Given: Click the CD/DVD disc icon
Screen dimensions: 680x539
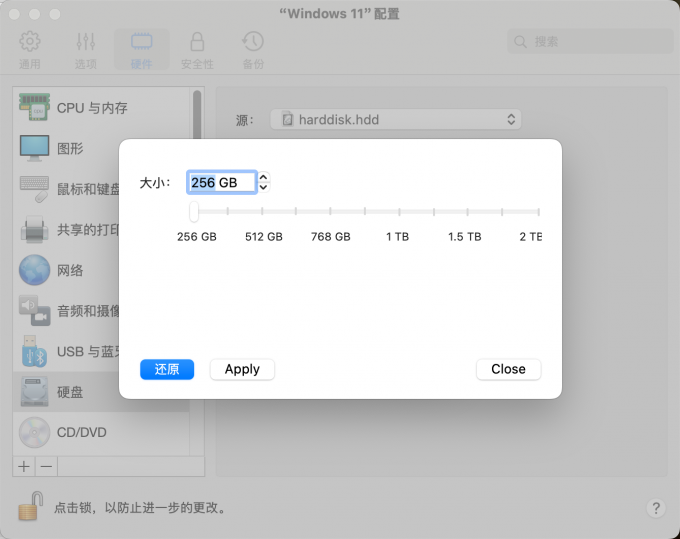Looking at the screenshot, I should [x=34, y=432].
